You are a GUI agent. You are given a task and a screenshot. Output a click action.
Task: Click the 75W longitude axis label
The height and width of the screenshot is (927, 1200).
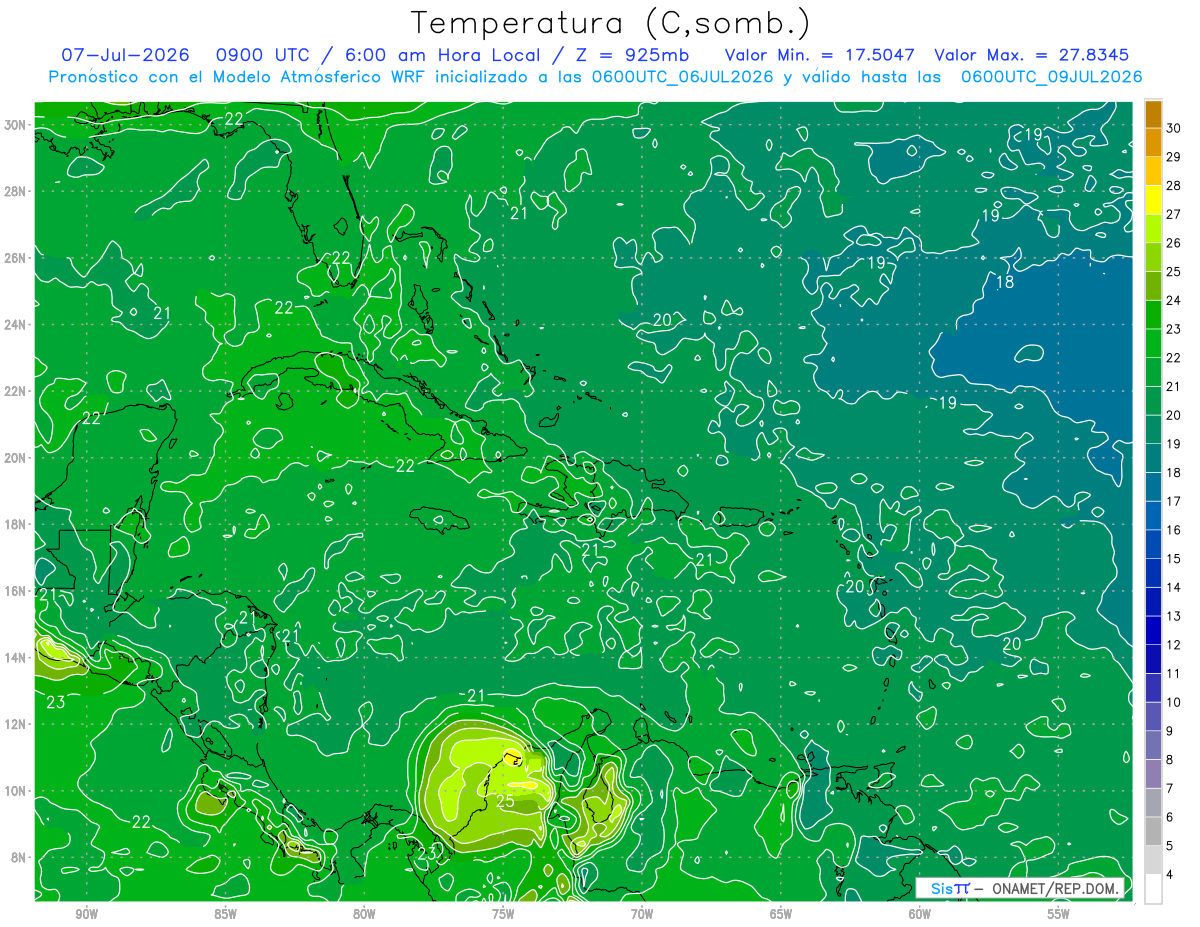coord(503,914)
